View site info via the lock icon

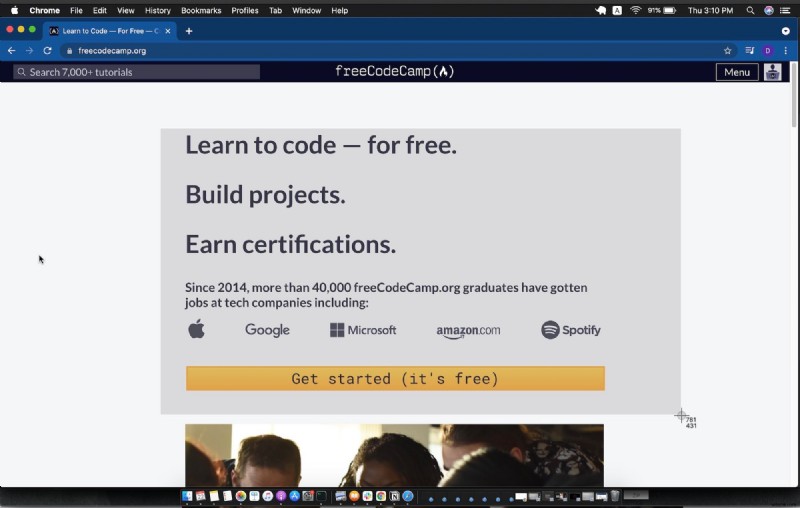pyautogui.click(x=69, y=50)
